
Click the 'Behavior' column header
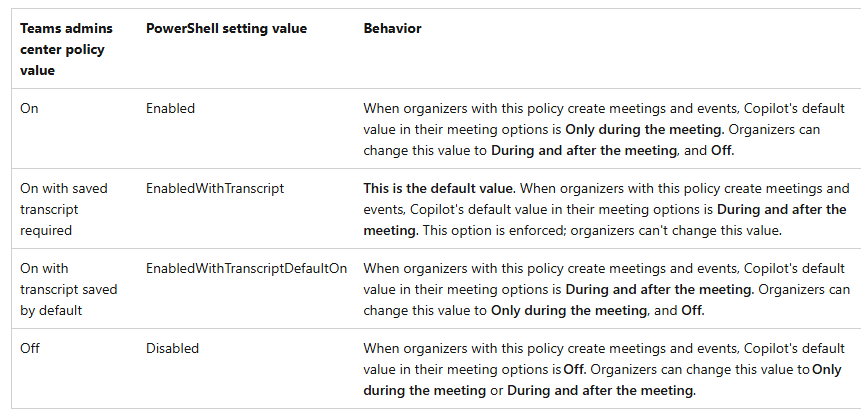(x=392, y=29)
